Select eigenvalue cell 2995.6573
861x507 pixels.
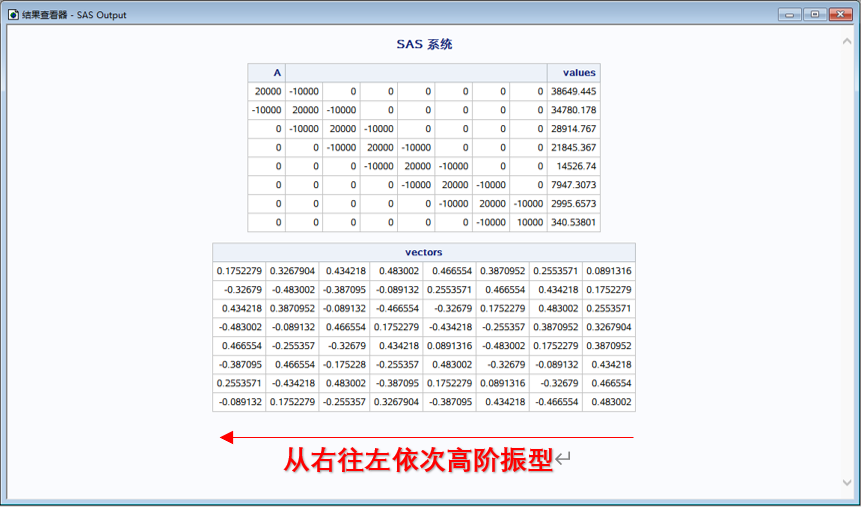pyautogui.click(x=573, y=203)
